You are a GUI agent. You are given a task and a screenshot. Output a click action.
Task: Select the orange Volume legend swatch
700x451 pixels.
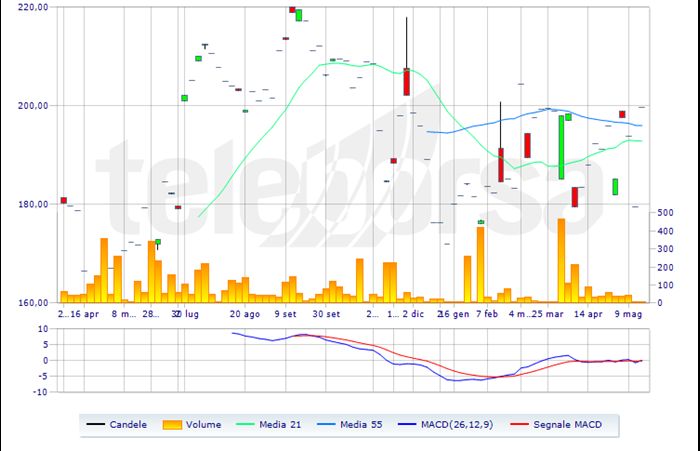tap(172, 425)
